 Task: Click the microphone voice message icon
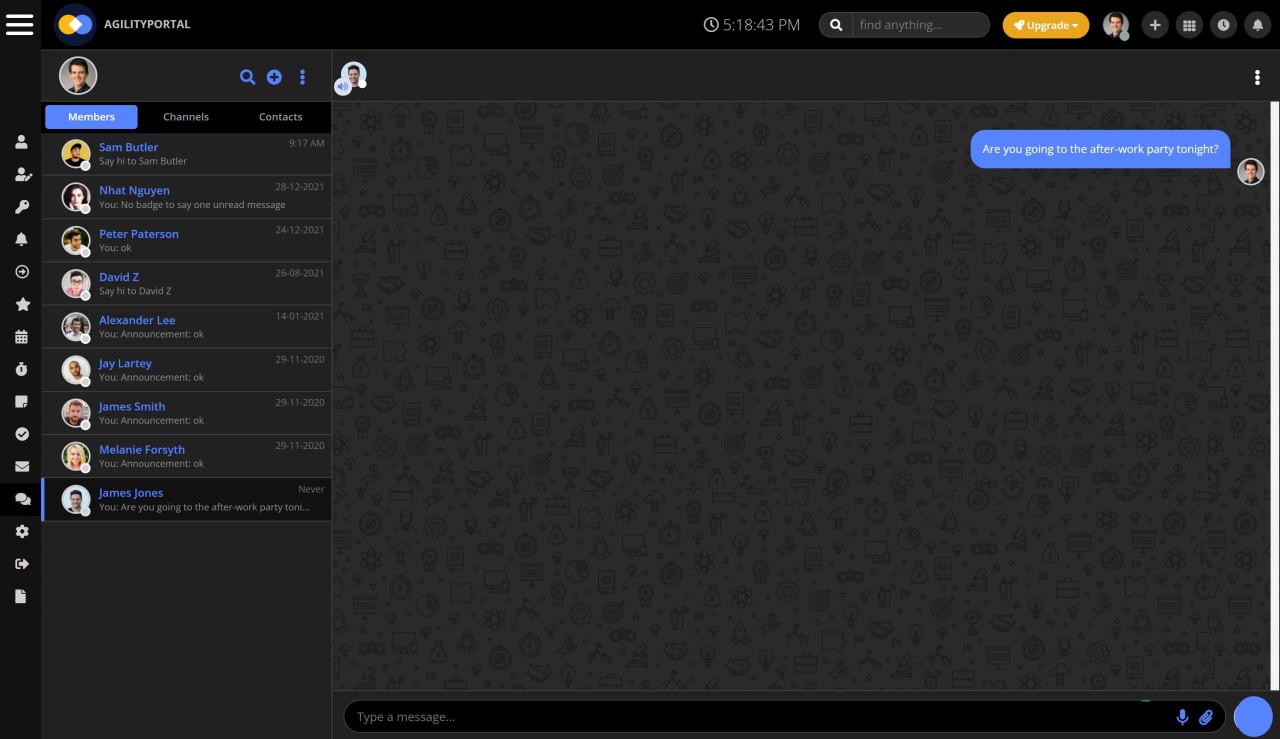1182,717
